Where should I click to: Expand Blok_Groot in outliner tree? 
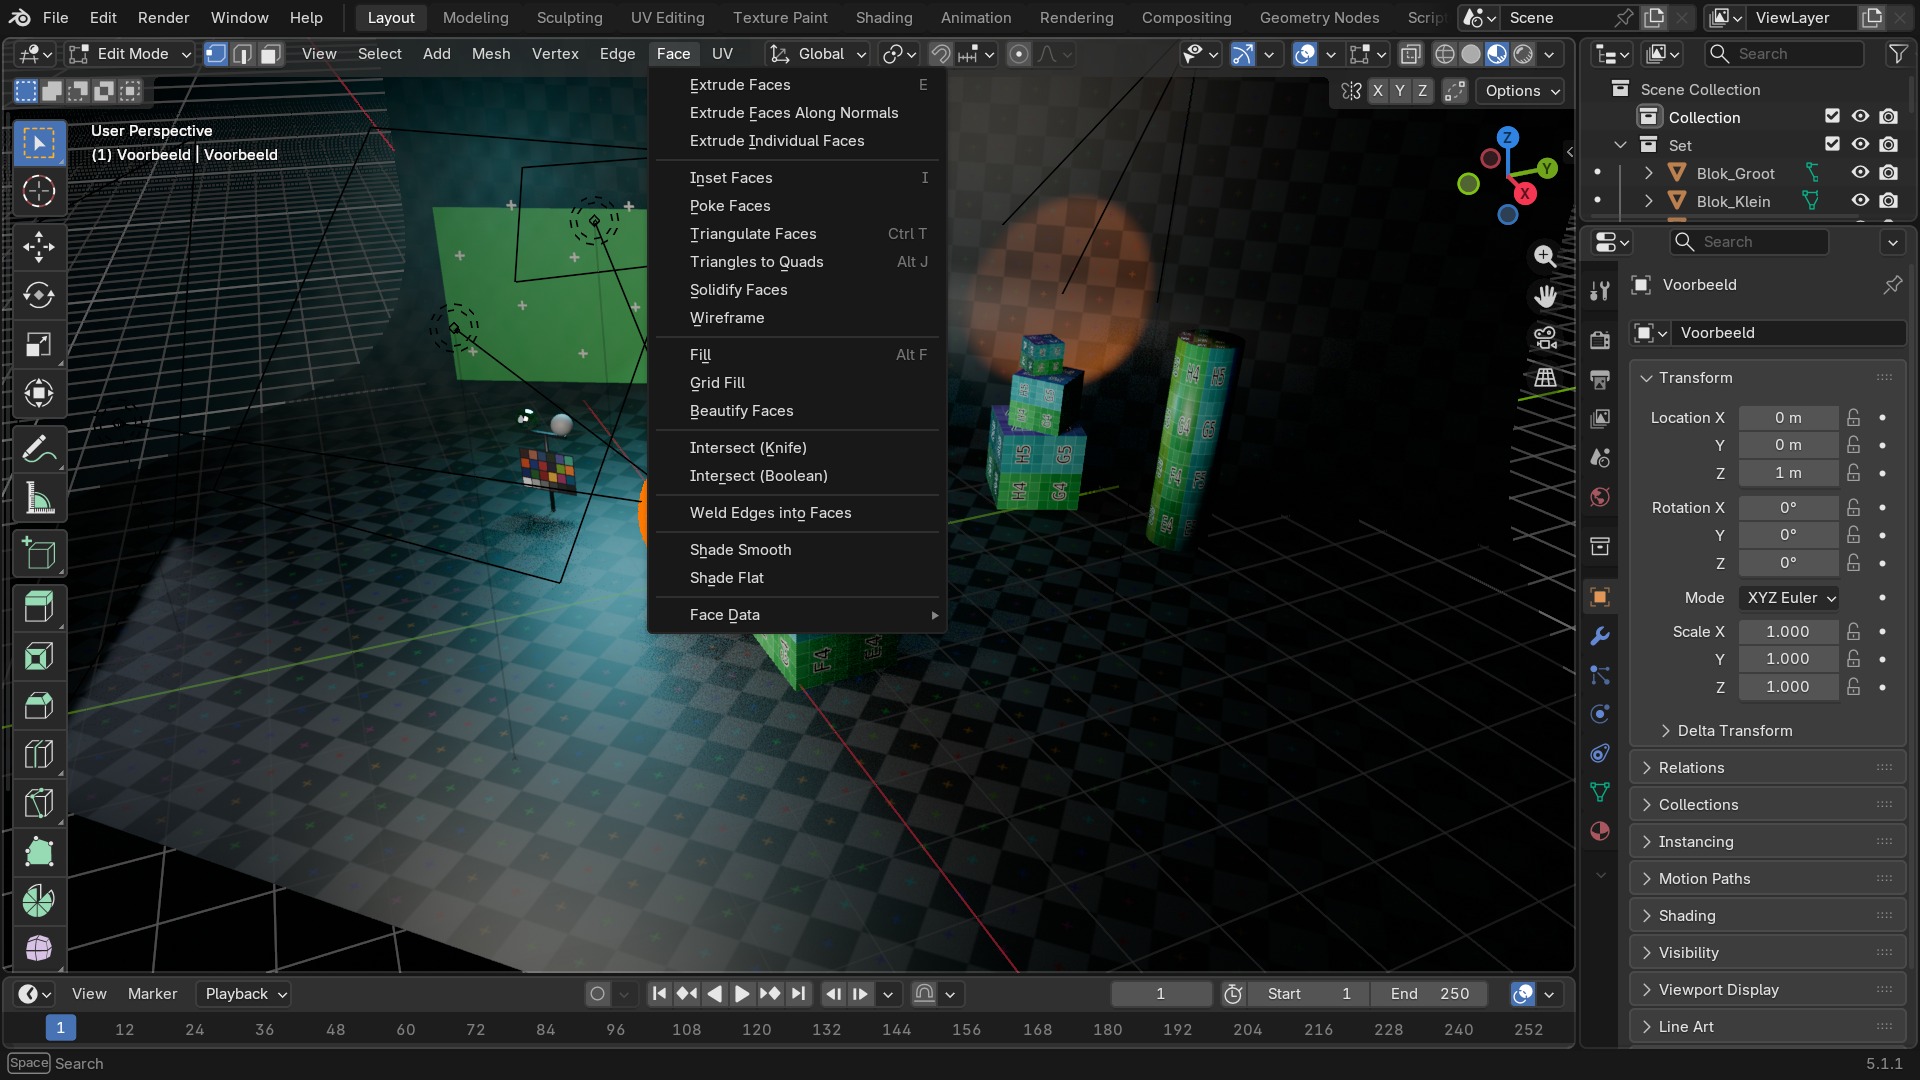point(1649,173)
